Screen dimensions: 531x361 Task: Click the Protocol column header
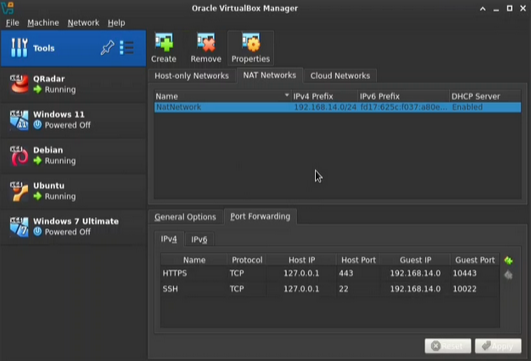(x=247, y=260)
